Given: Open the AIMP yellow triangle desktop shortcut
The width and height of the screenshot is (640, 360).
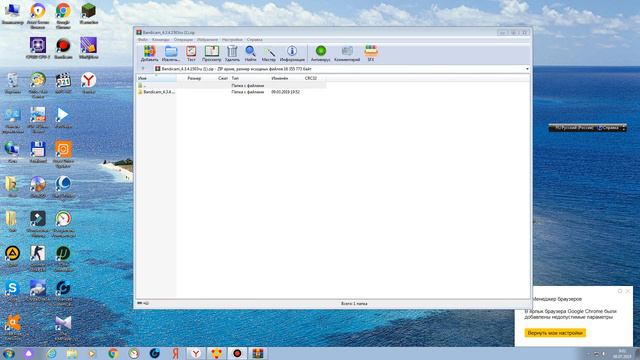Looking at the screenshot, I should point(12,256).
